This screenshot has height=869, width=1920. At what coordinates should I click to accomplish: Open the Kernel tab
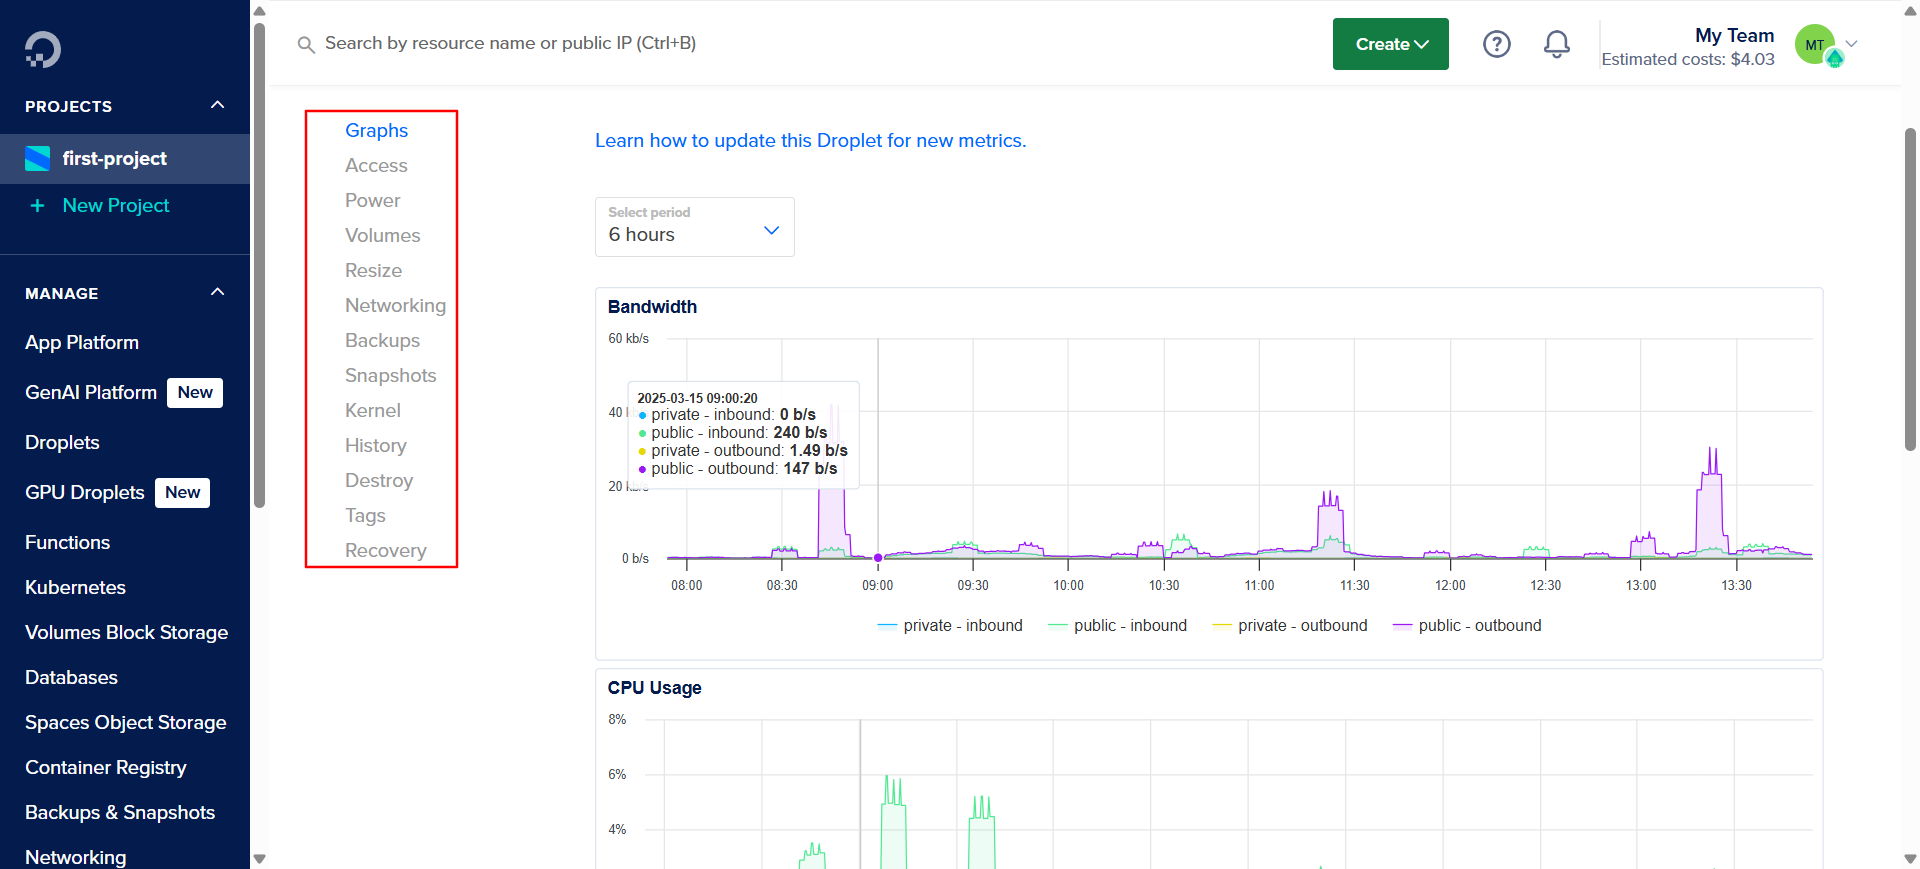click(372, 410)
